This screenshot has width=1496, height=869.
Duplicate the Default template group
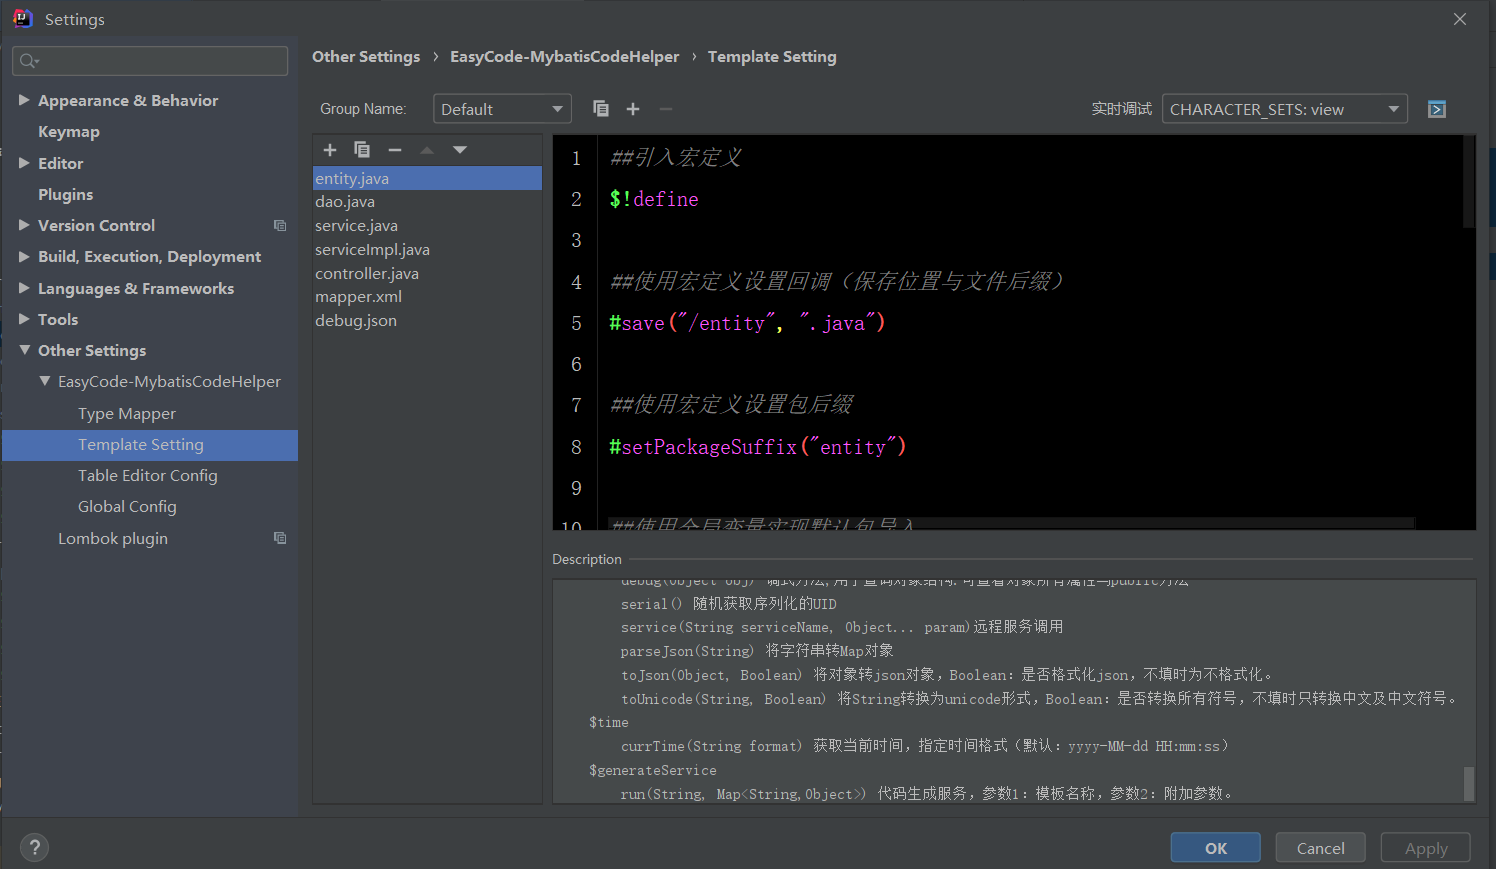[601, 108]
